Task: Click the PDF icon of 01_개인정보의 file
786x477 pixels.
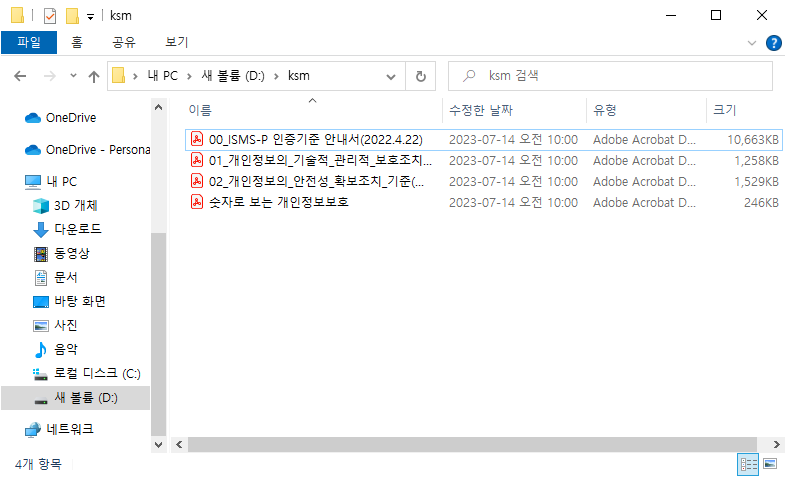Action: click(197, 160)
